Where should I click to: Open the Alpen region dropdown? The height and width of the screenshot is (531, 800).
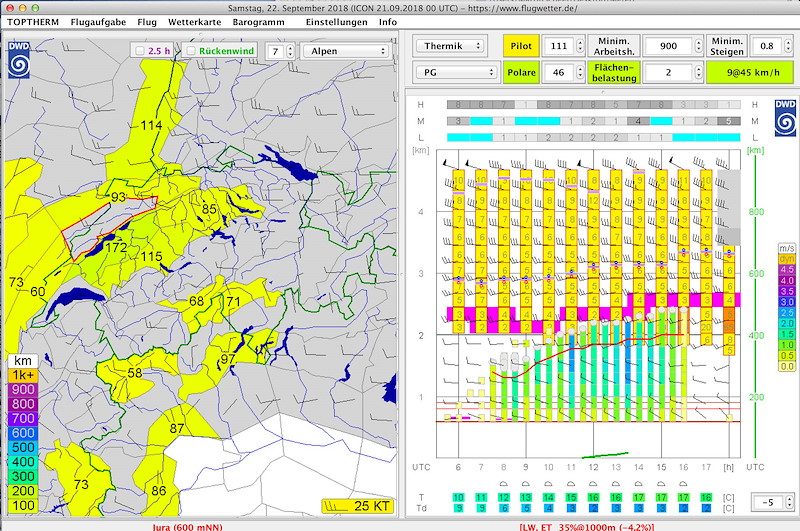pyautogui.click(x=346, y=51)
